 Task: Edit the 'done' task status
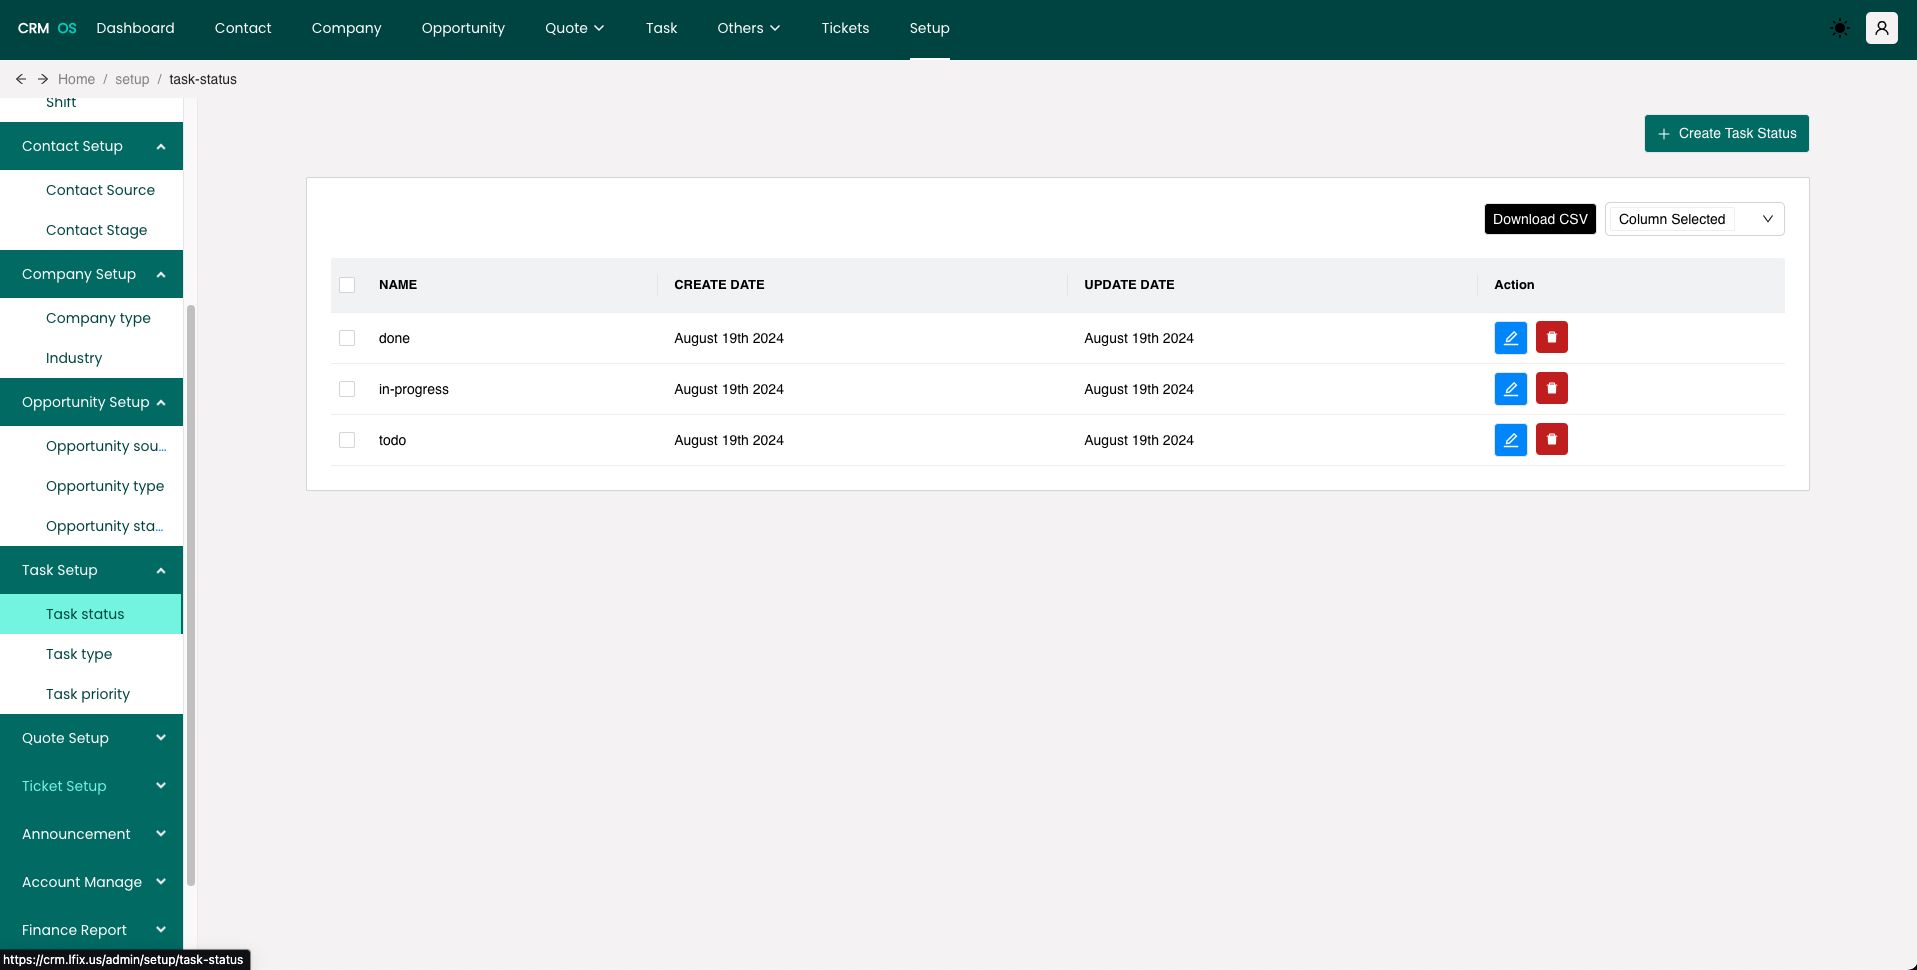click(1510, 338)
